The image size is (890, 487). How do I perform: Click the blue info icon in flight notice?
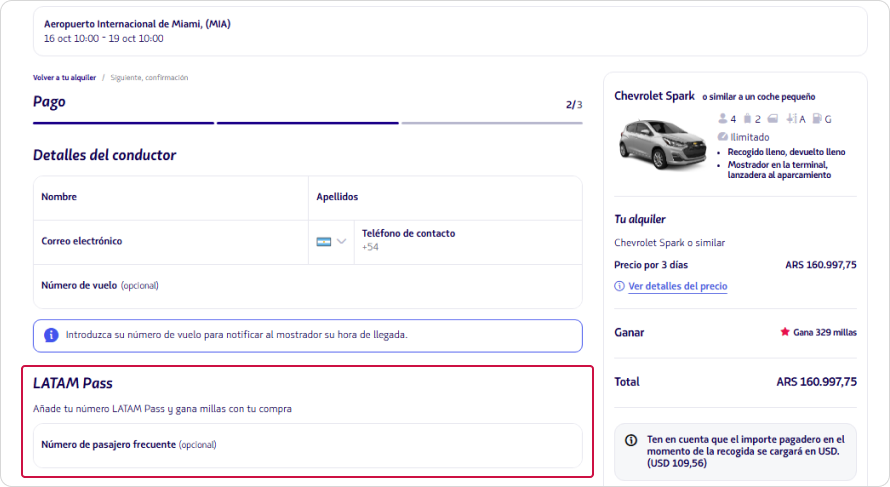click(51, 335)
